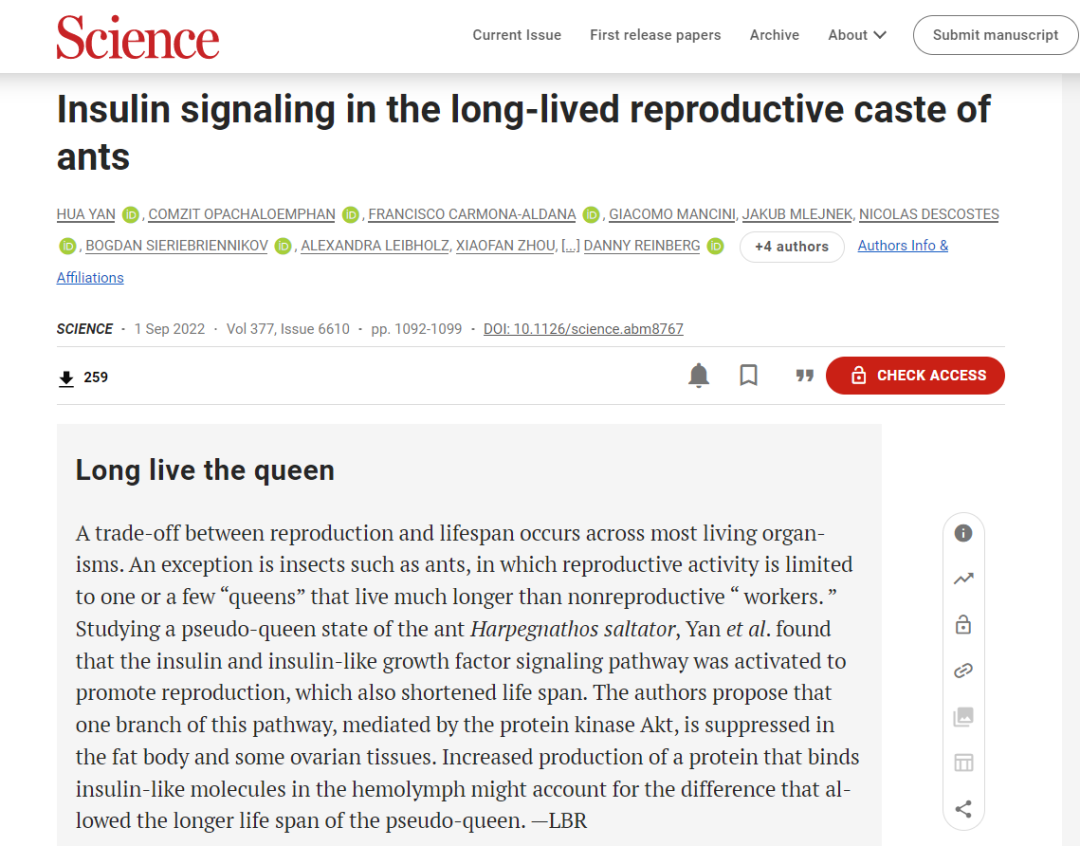Go to Current Issue
The image size is (1080, 846).
tap(517, 35)
